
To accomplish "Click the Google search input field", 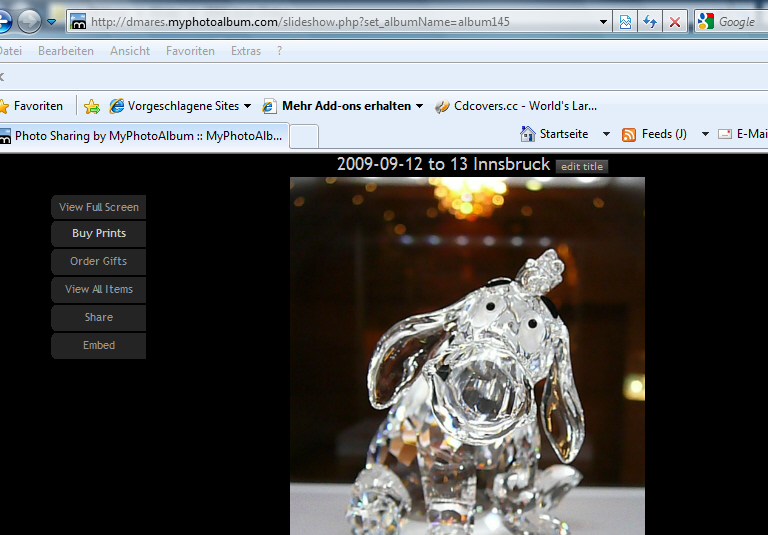I will click(x=738, y=21).
